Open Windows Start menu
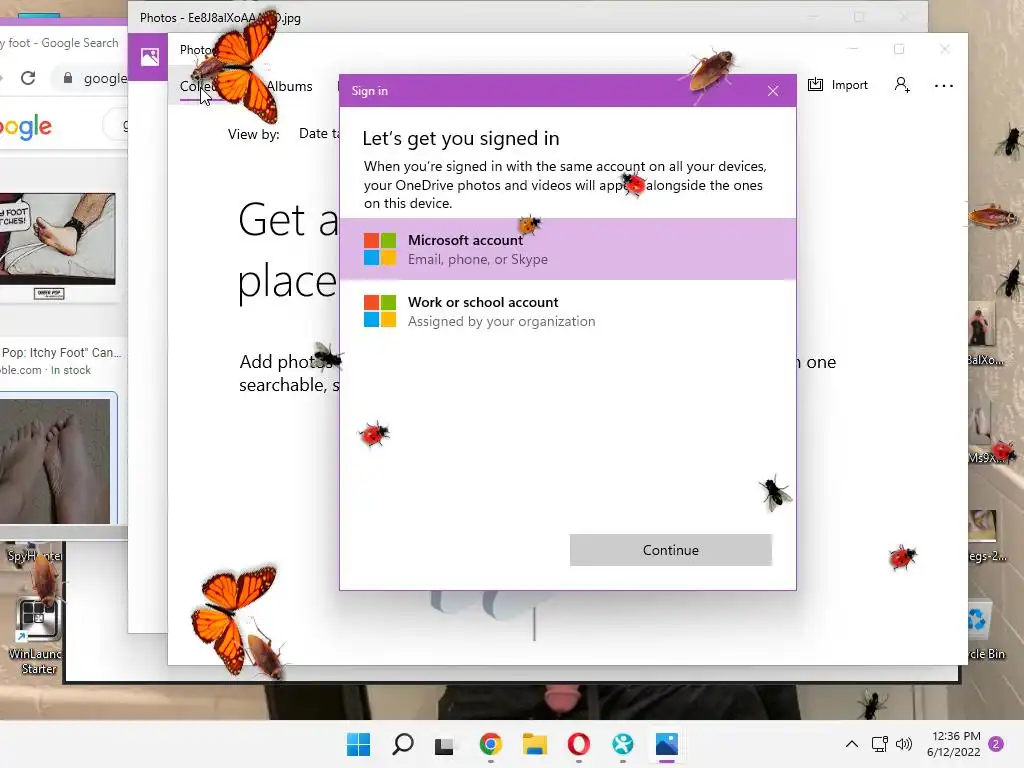Viewport: 1024px width, 768px height. (358, 744)
